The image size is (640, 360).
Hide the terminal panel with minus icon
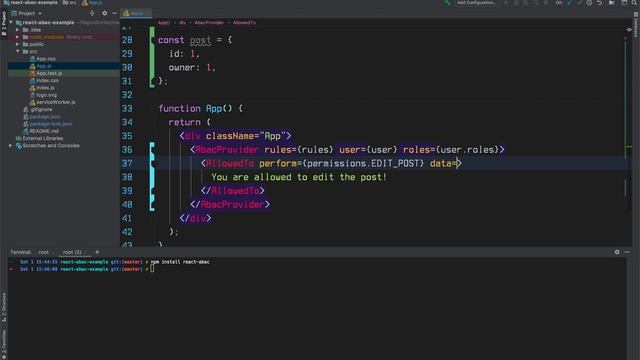[627, 252]
